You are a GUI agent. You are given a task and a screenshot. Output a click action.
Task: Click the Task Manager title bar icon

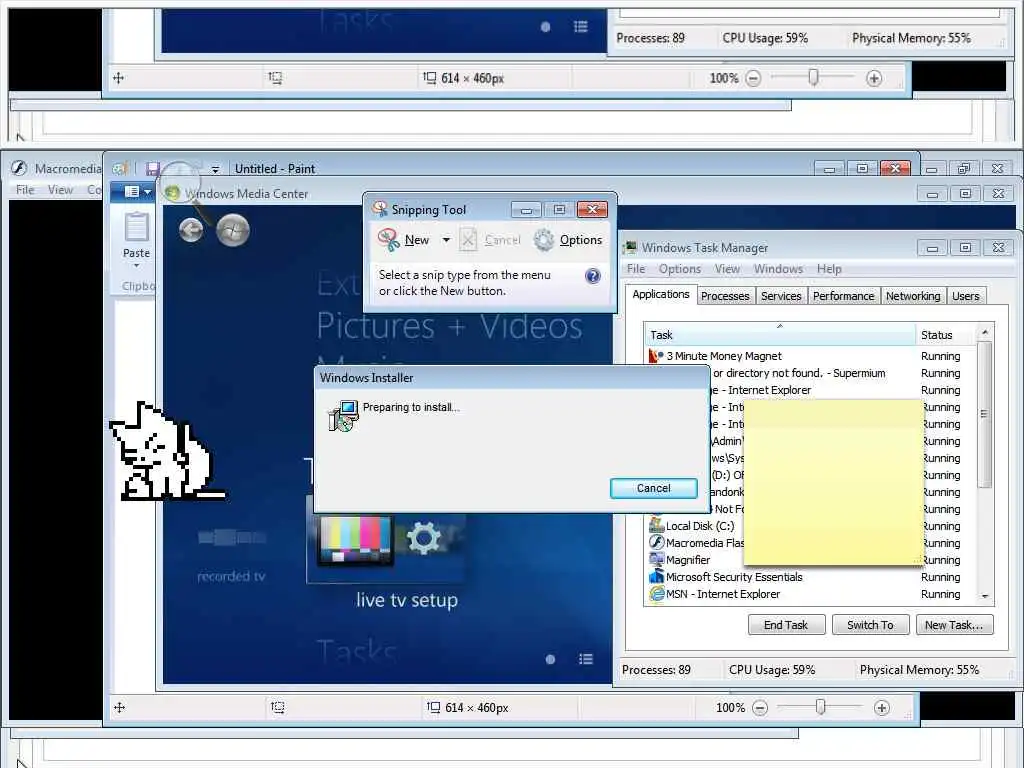[x=630, y=248]
